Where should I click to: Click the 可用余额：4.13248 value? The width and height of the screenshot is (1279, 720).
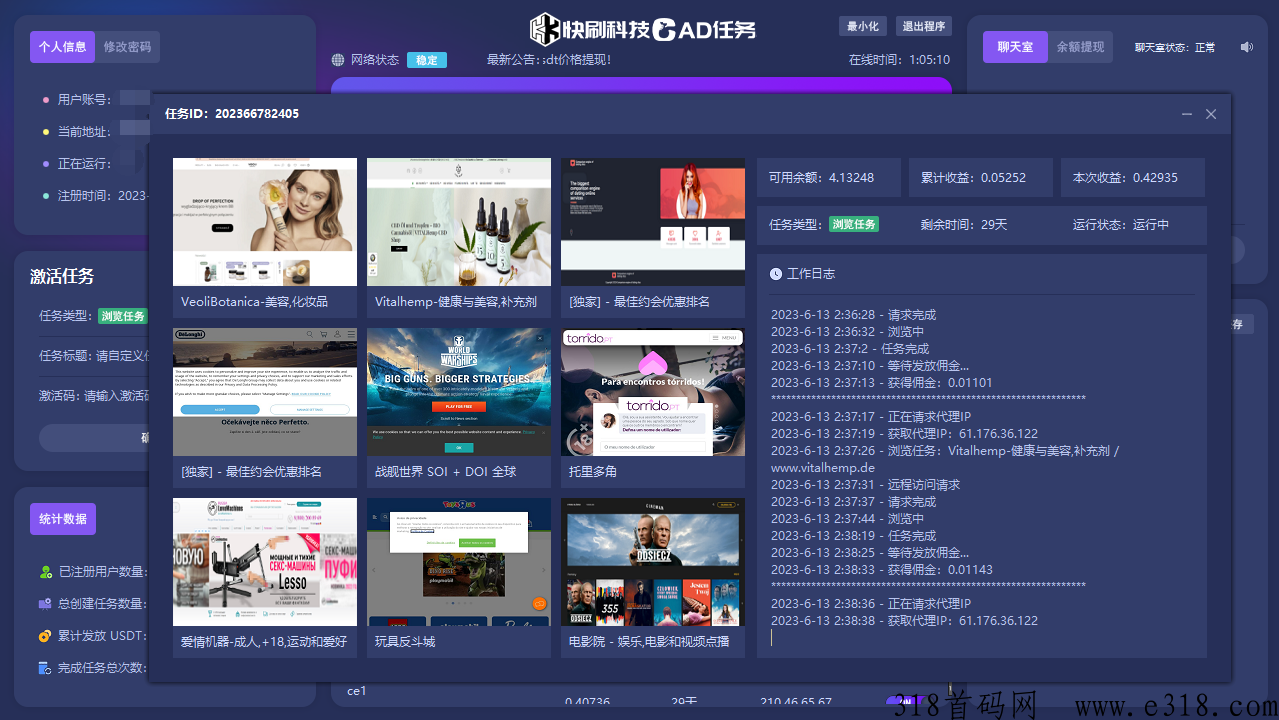point(821,178)
